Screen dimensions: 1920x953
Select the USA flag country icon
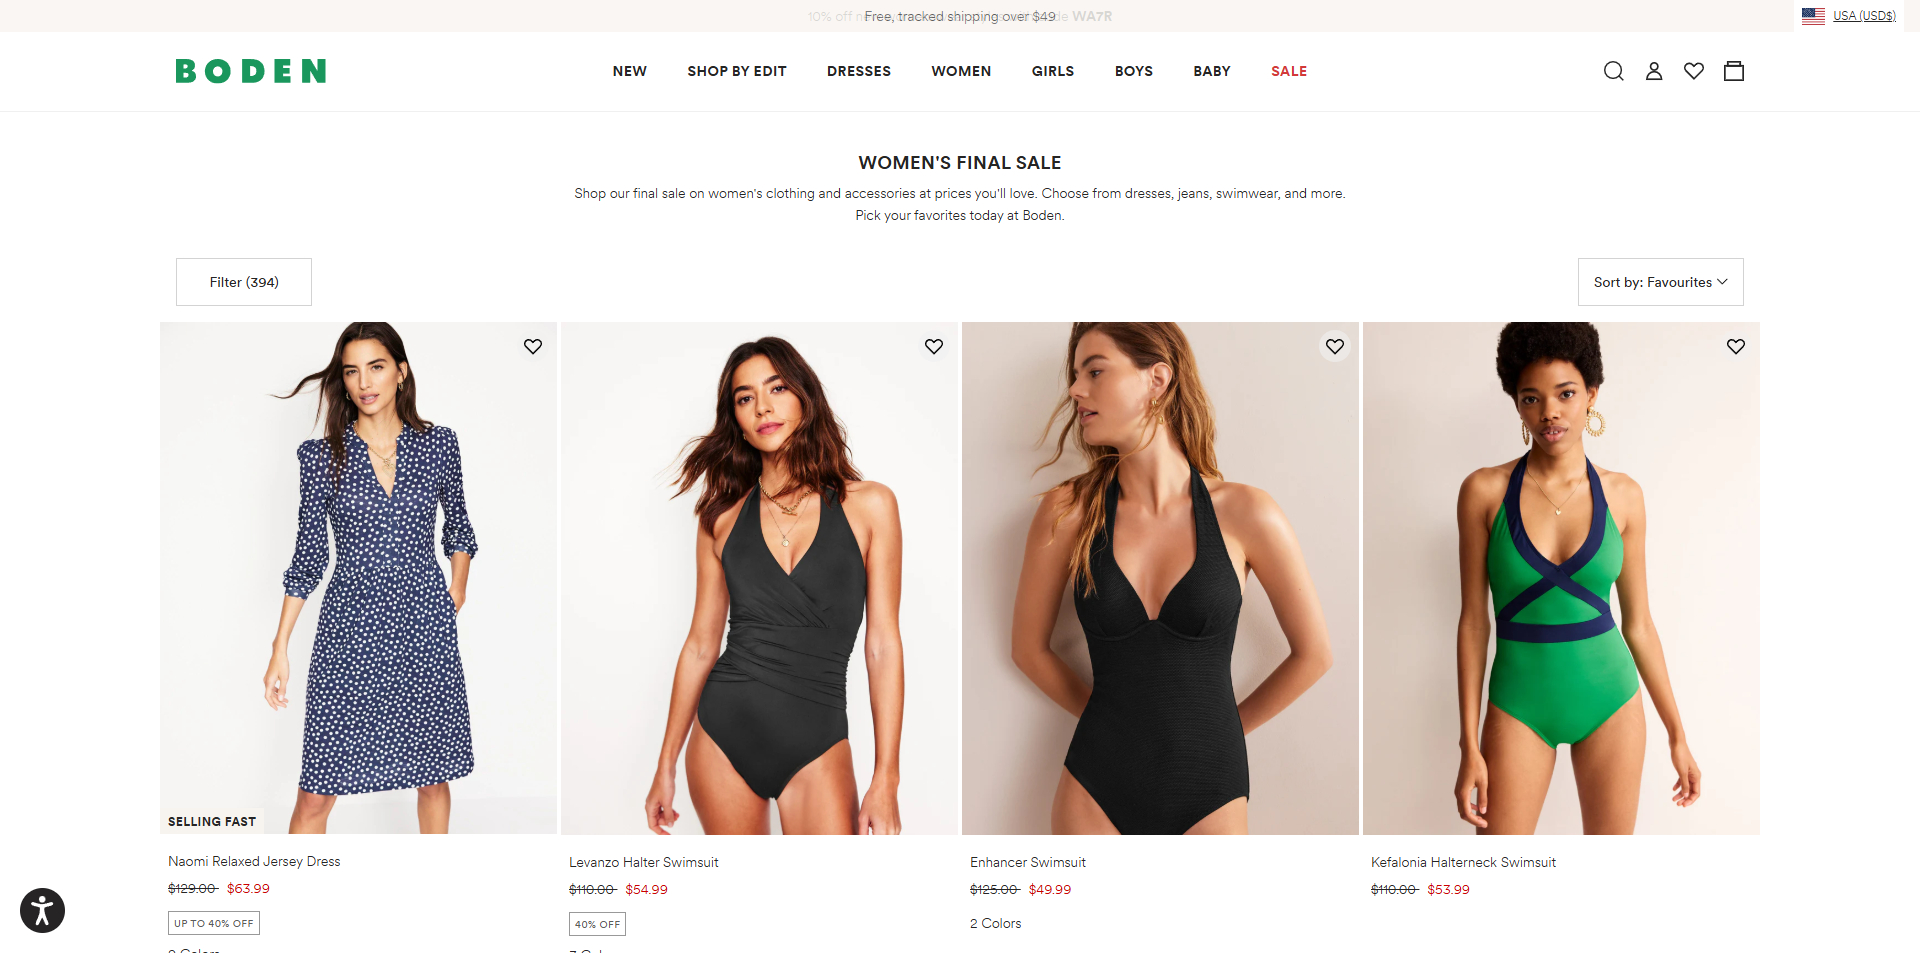[x=1813, y=16]
